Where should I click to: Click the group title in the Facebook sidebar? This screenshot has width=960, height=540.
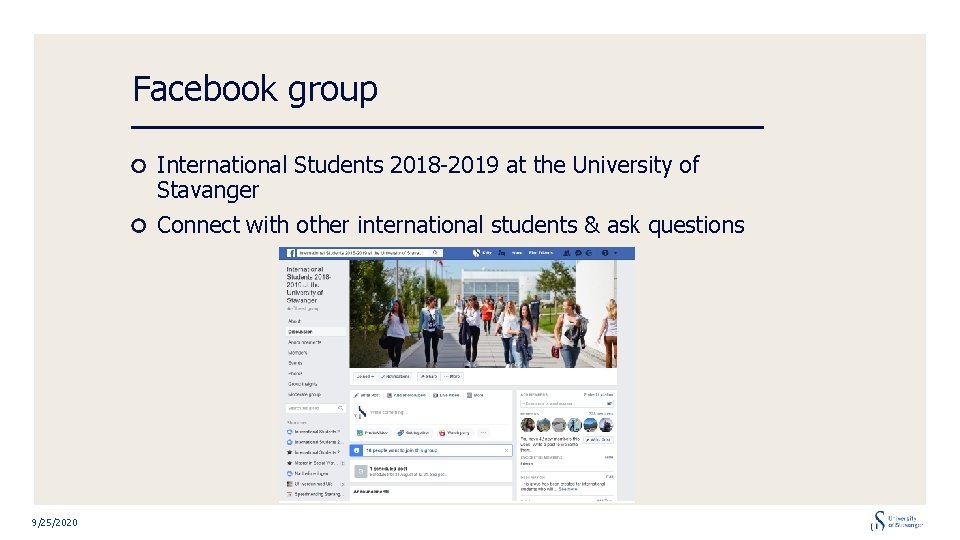pos(309,285)
